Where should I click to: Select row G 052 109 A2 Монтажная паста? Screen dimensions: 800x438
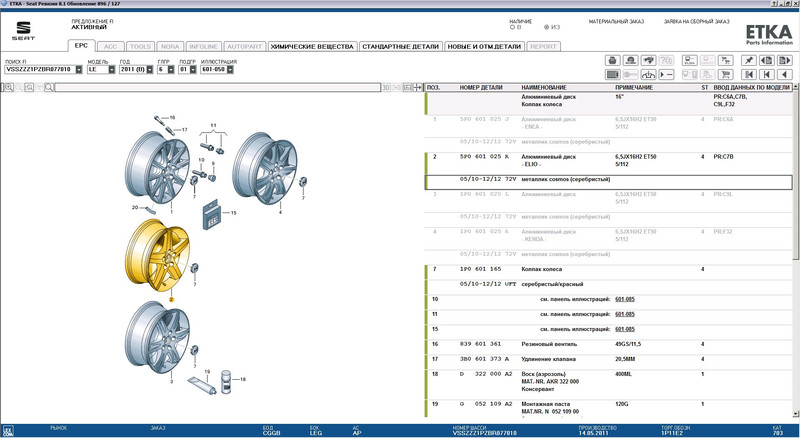click(609, 408)
